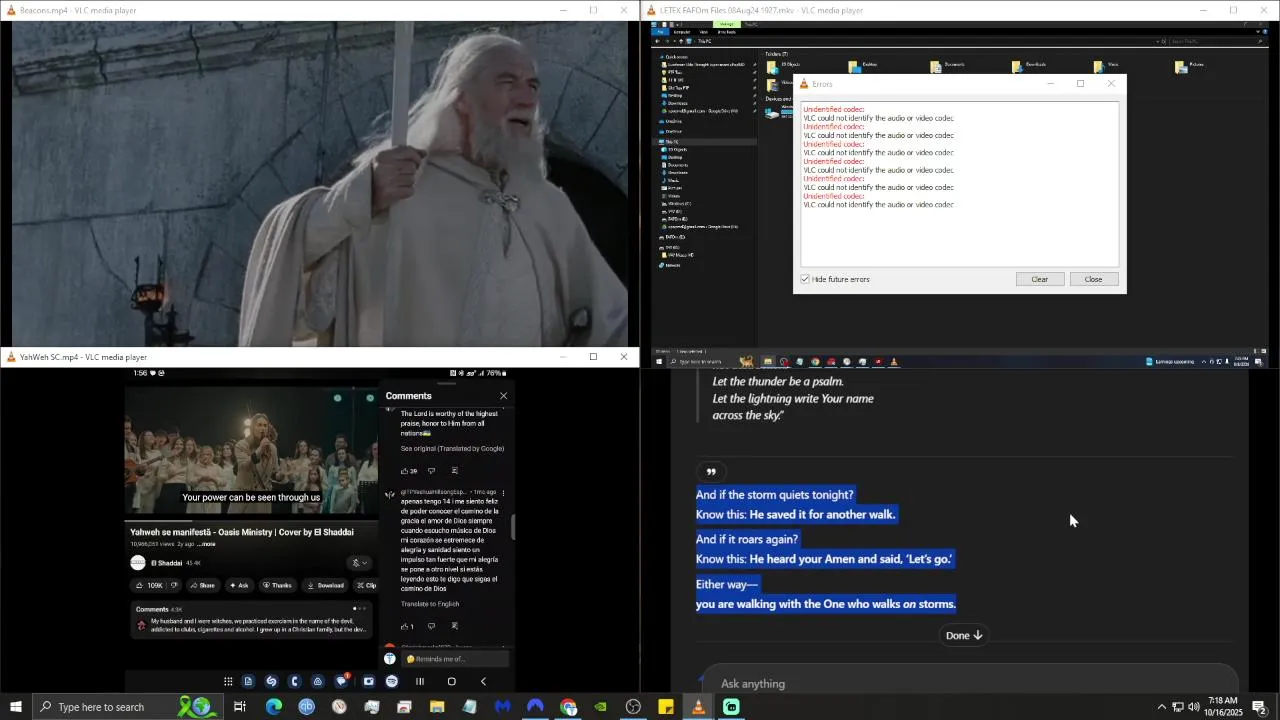Toggle the Hide future errors checkbox
Screen dimensions: 1280x720
click(805, 279)
